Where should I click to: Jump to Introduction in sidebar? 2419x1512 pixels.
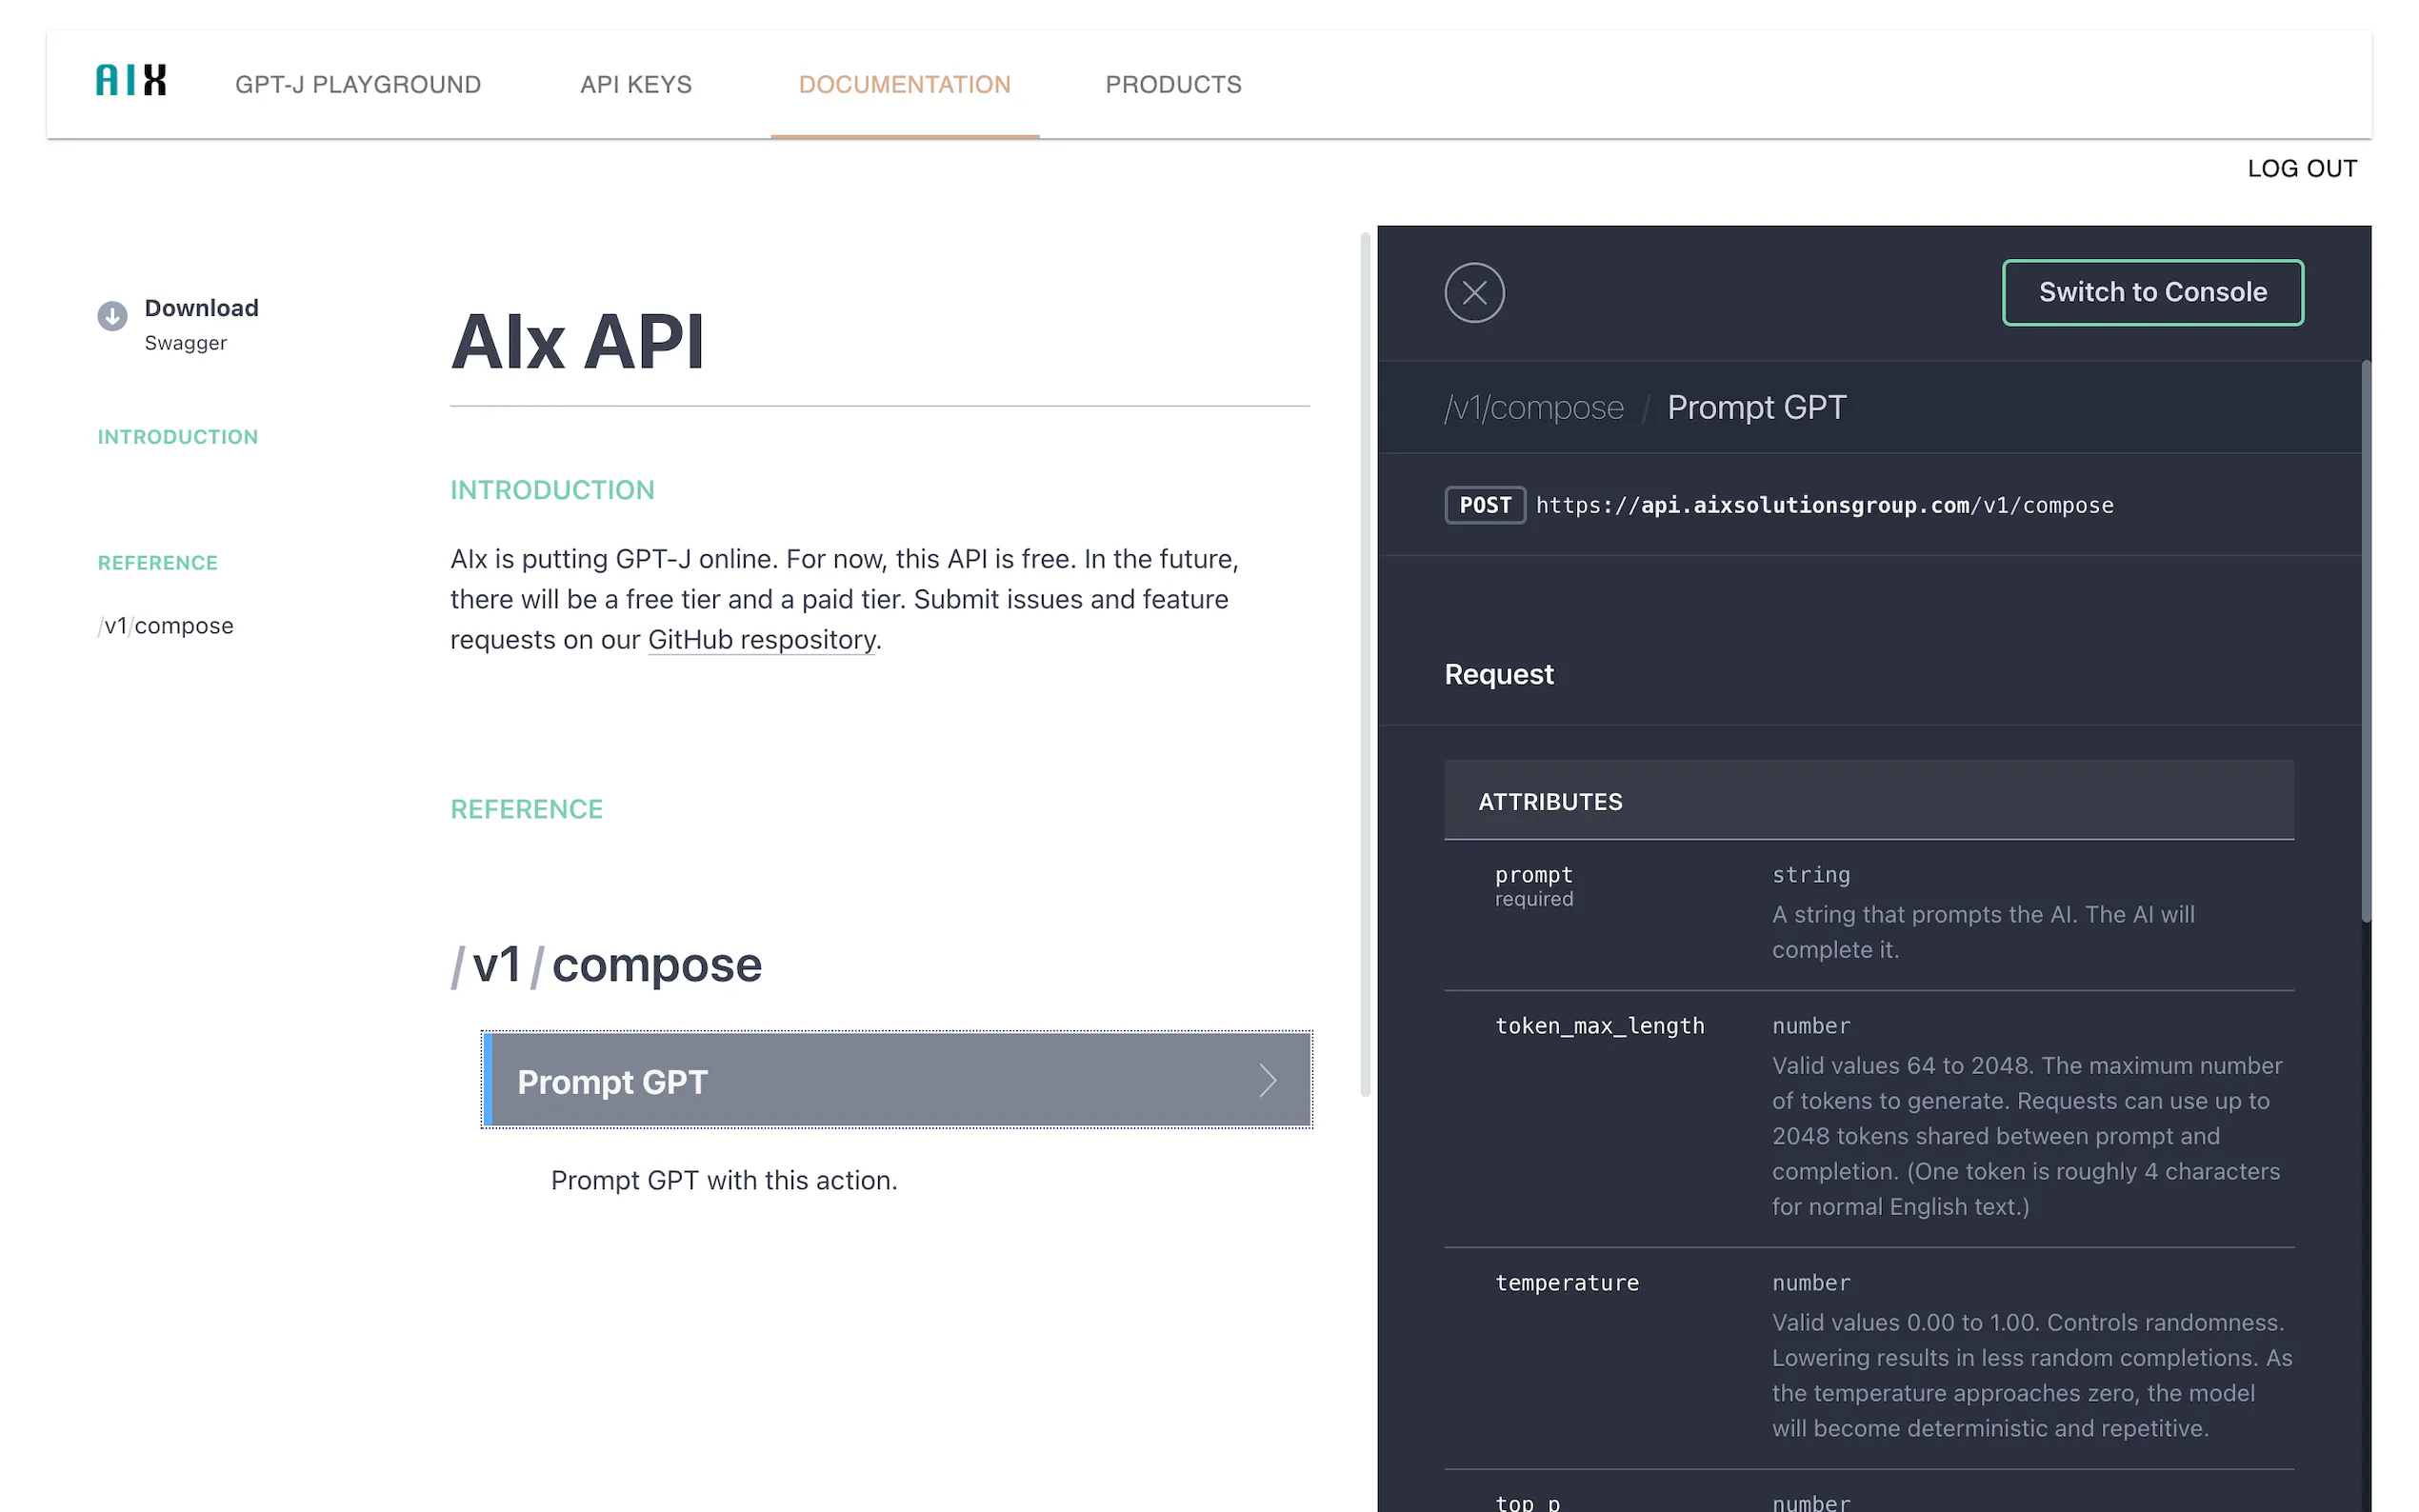178,437
